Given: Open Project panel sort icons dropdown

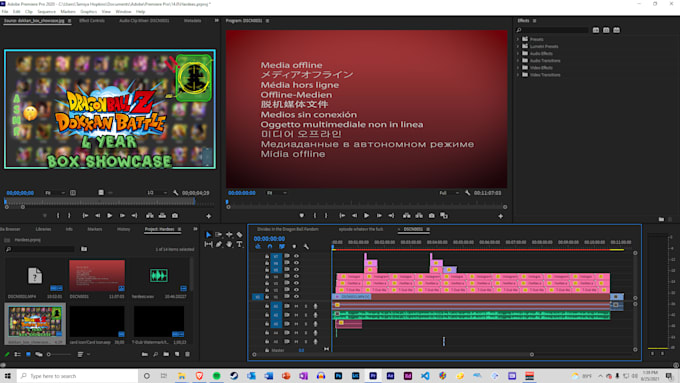Looking at the screenshot, I should (x=82, y=354).
